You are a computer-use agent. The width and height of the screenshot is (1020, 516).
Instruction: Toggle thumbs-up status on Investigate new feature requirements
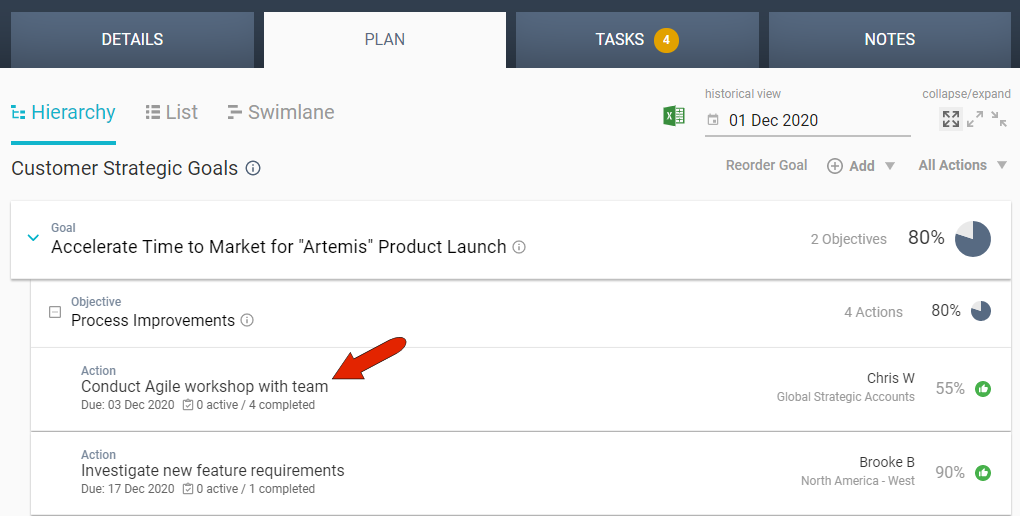pos(983,473)
